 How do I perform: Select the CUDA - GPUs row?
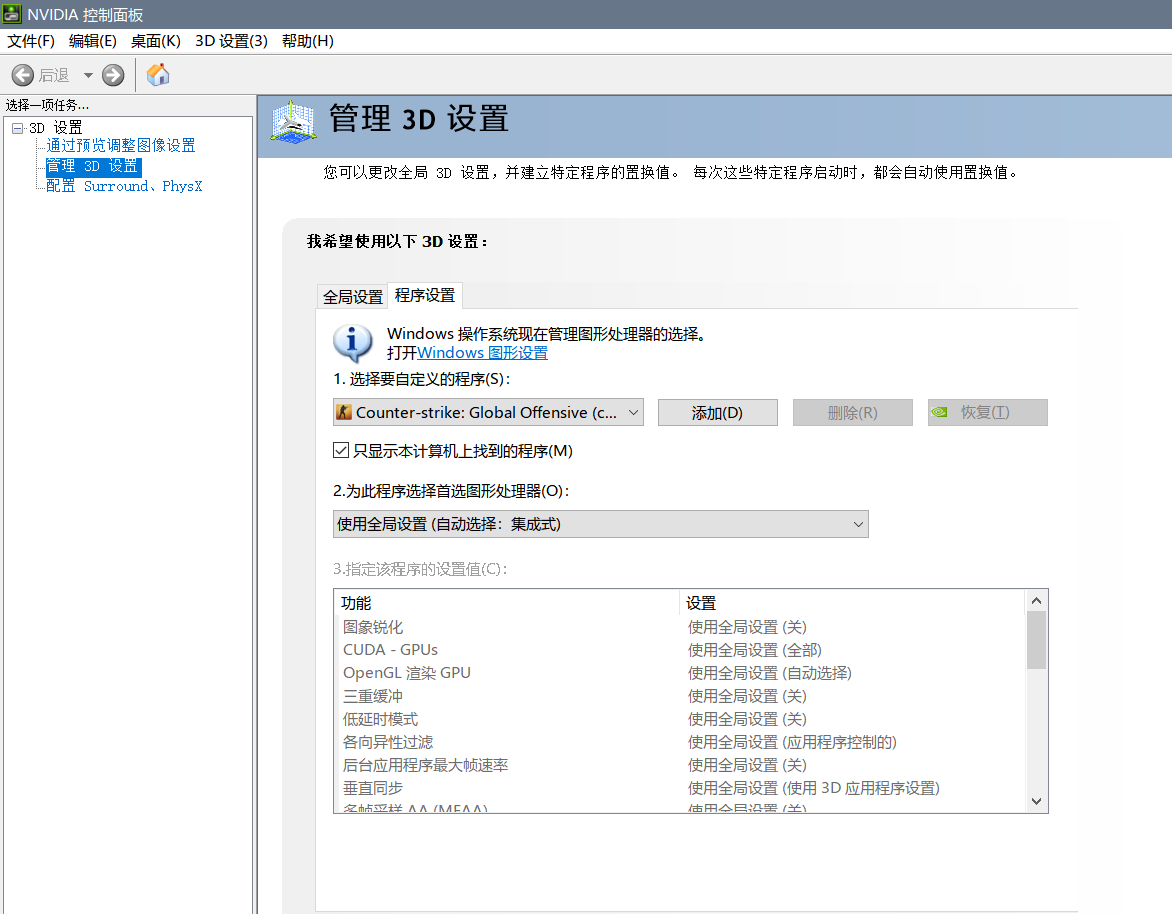tap(679, 650)
